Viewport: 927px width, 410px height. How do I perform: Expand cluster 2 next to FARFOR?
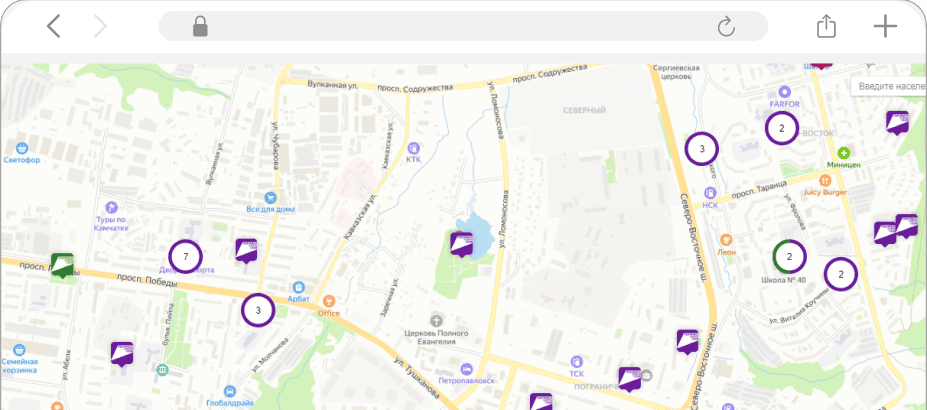[x=781, y=128]
